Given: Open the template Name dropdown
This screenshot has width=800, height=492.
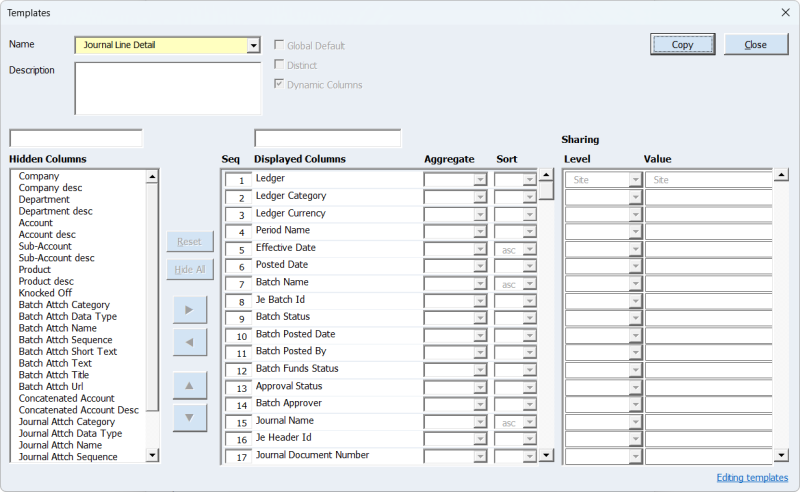Looking at the screenshot, I should point(253,45).
